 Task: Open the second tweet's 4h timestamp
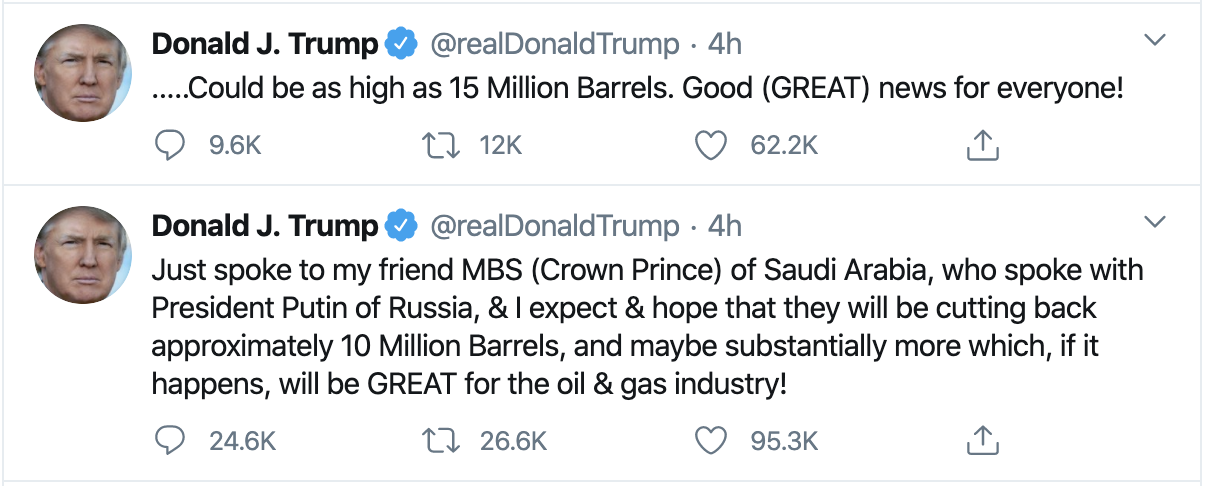(724, 227)
